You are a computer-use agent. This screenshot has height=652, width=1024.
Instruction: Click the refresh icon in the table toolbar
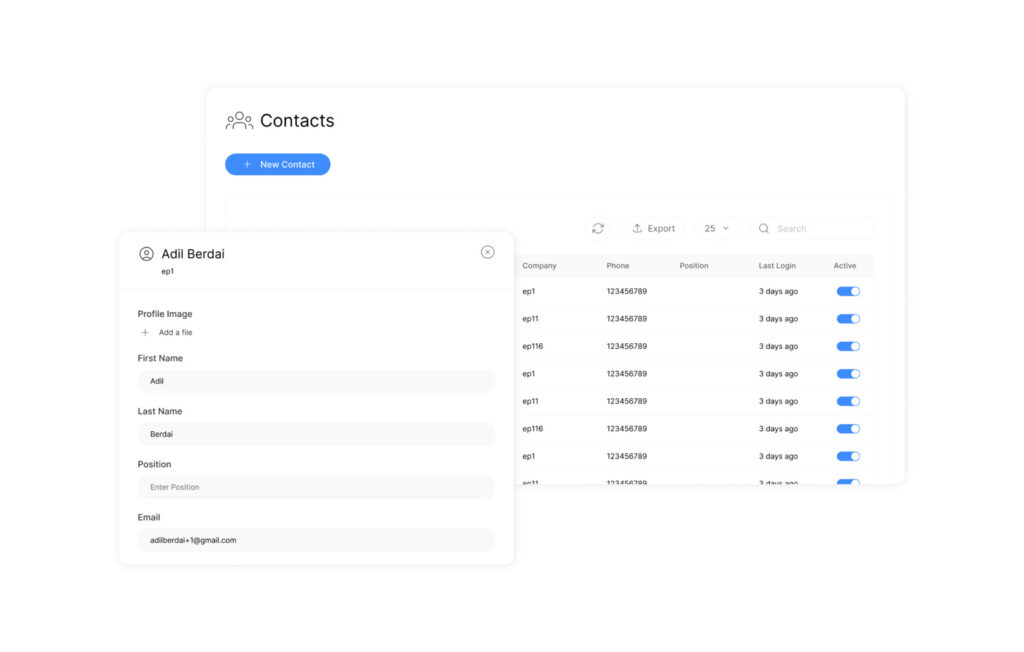click(x=598, y=228)
